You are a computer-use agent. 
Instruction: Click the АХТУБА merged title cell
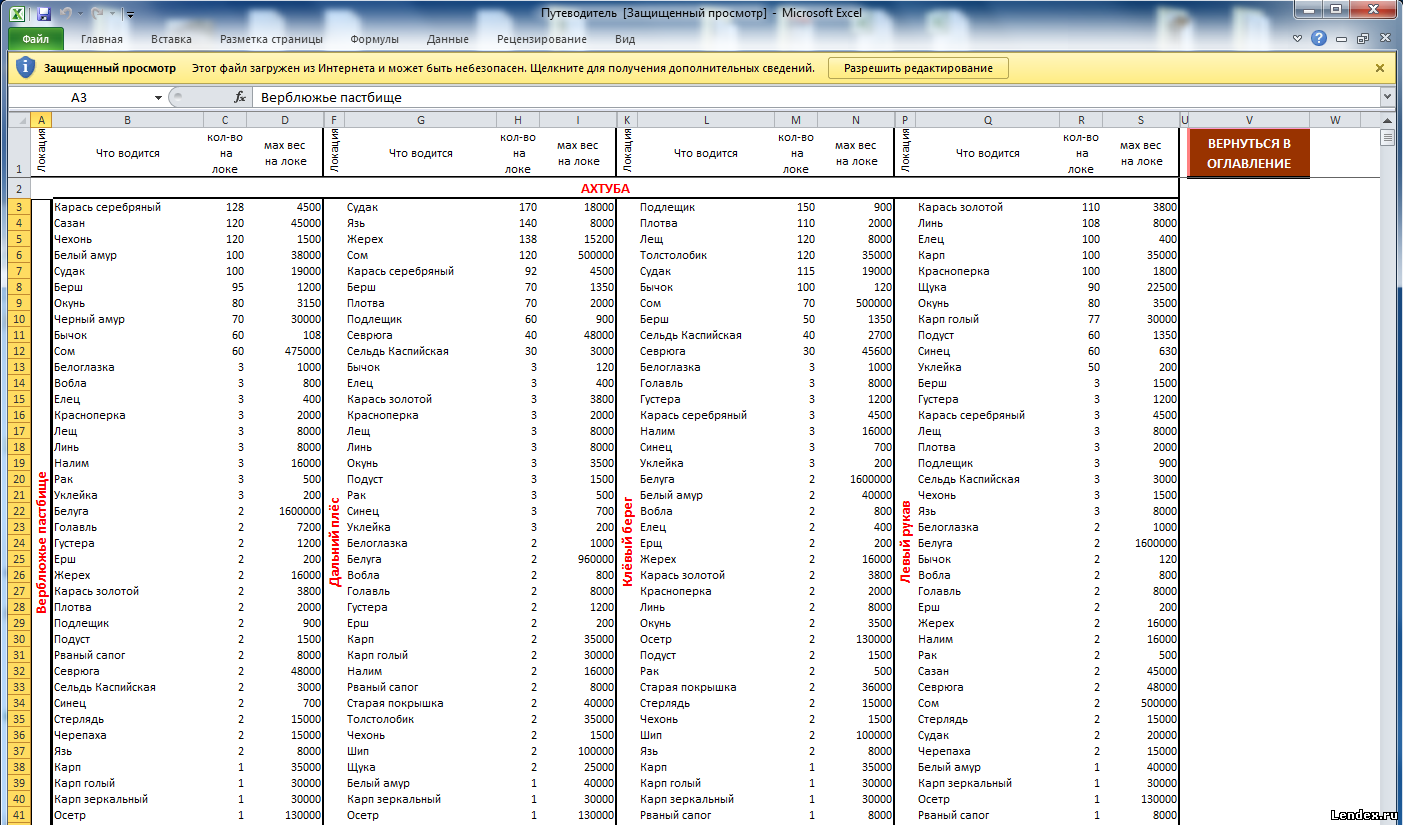(605, 188)
